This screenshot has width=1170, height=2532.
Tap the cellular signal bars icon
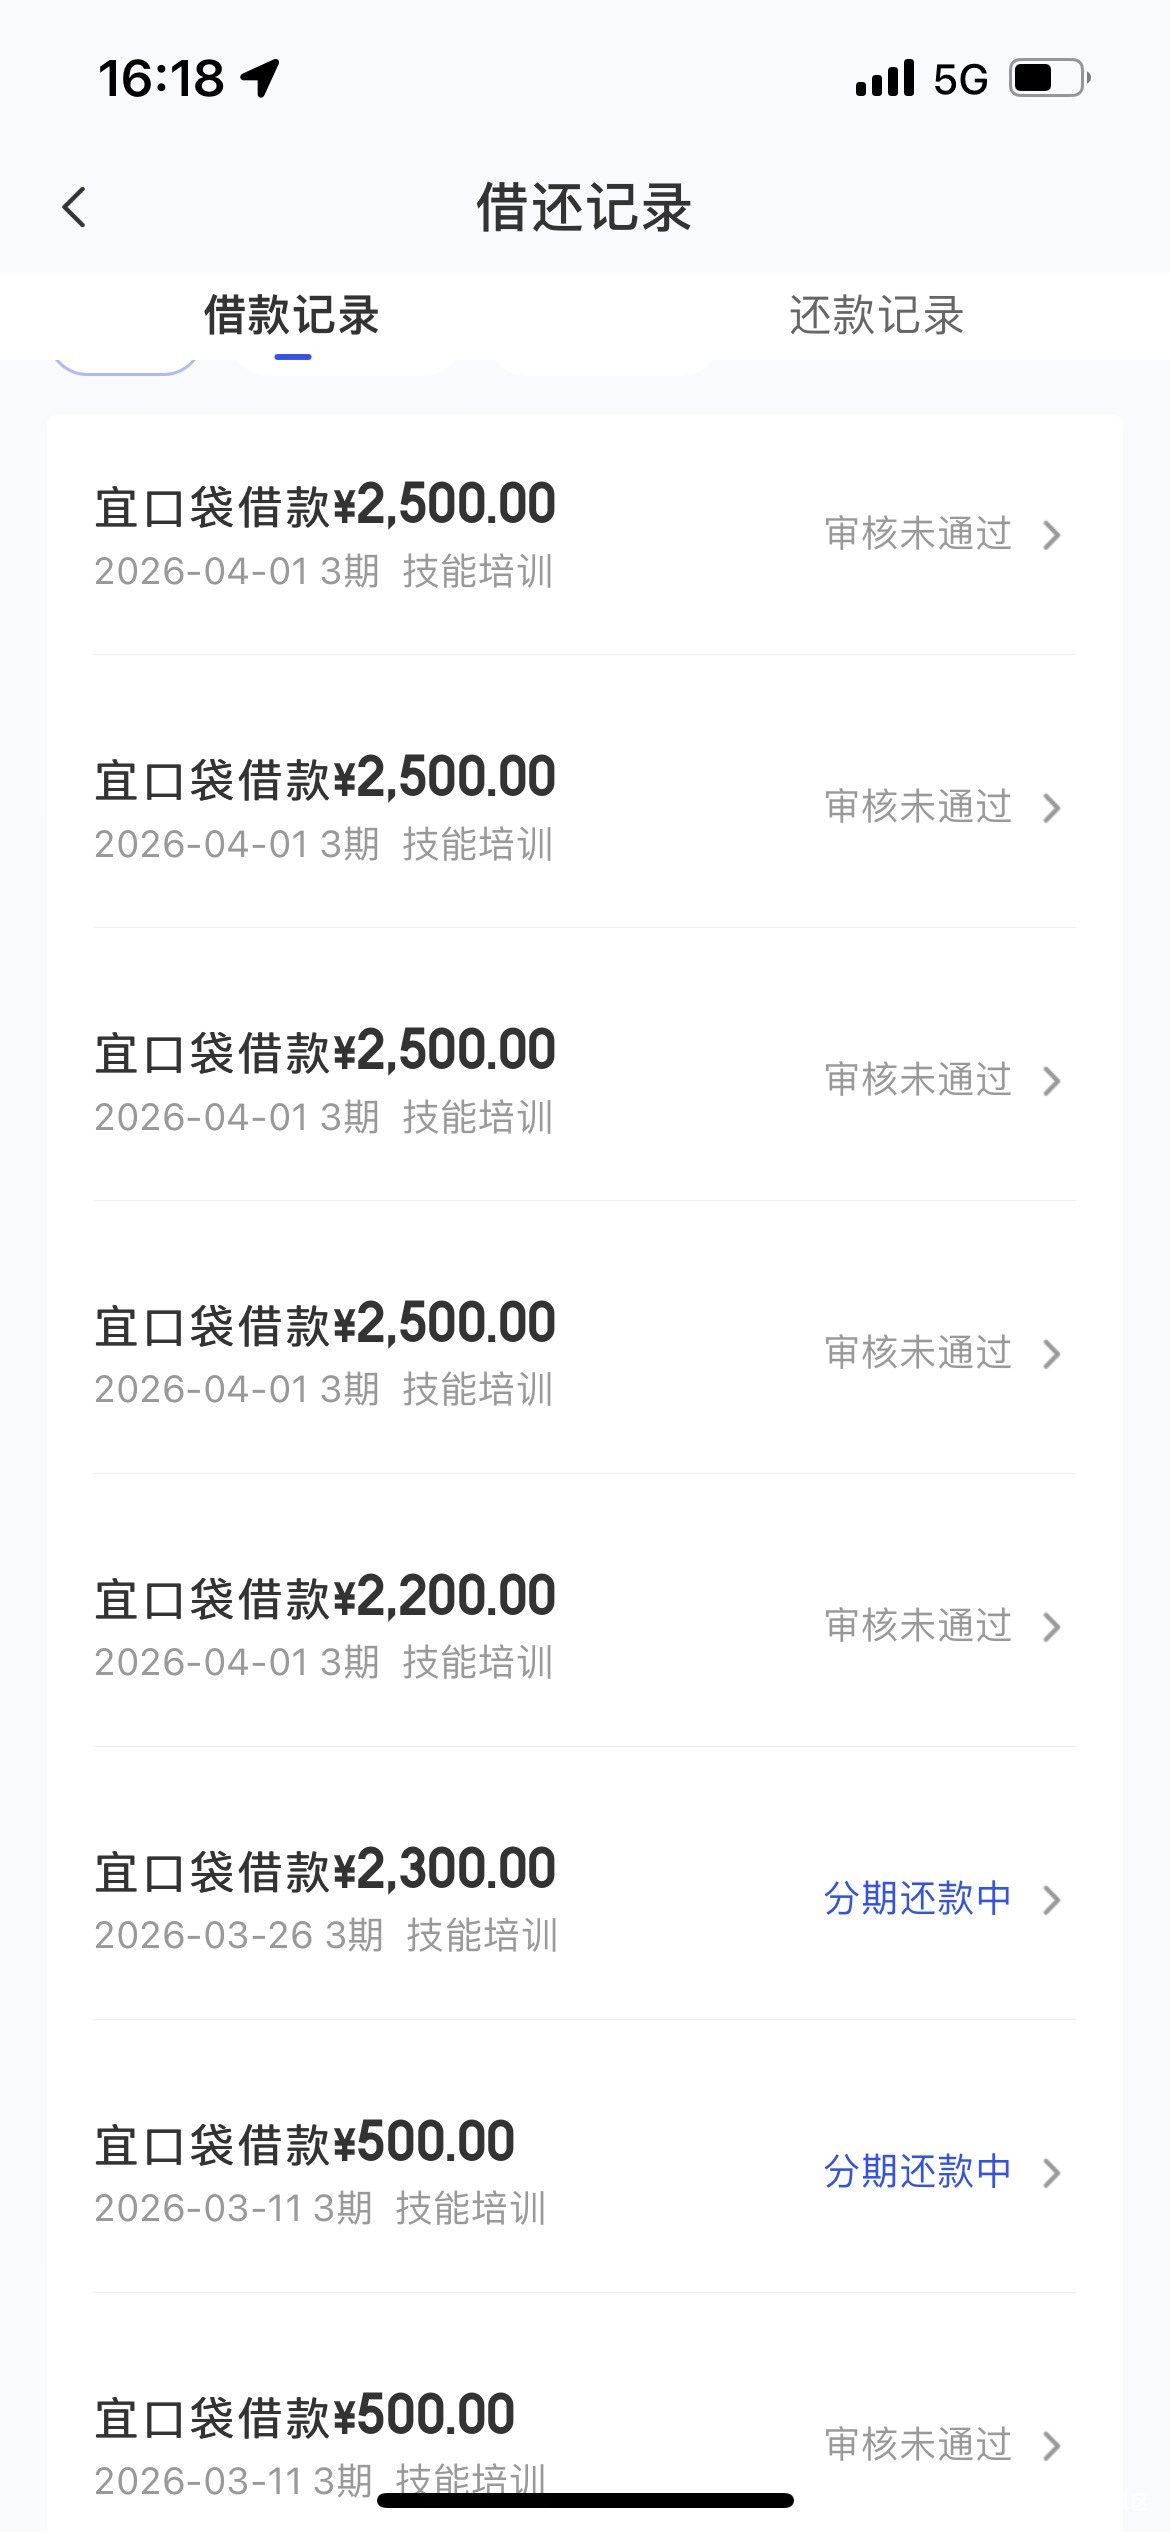click(x=885, y=78)
